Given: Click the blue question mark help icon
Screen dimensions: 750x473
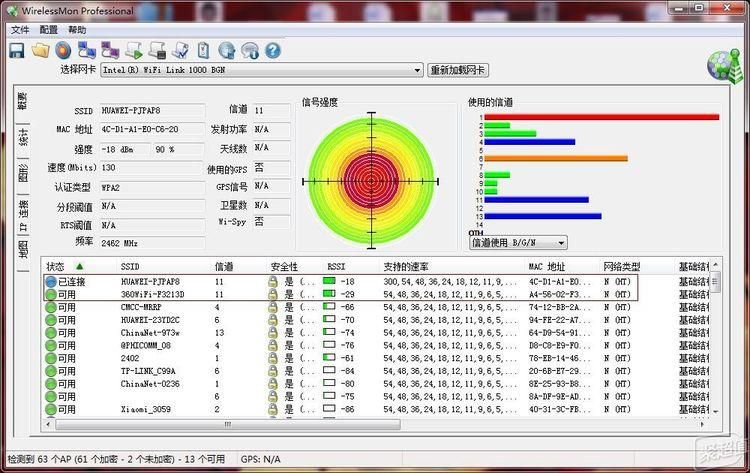Looking at the screenshot, I should pyautogui.click(x=273, y=50).
